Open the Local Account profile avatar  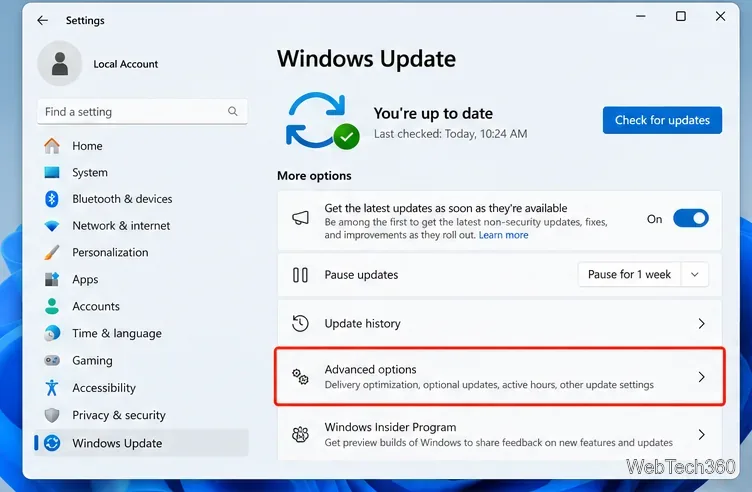[x=60, y=63]
